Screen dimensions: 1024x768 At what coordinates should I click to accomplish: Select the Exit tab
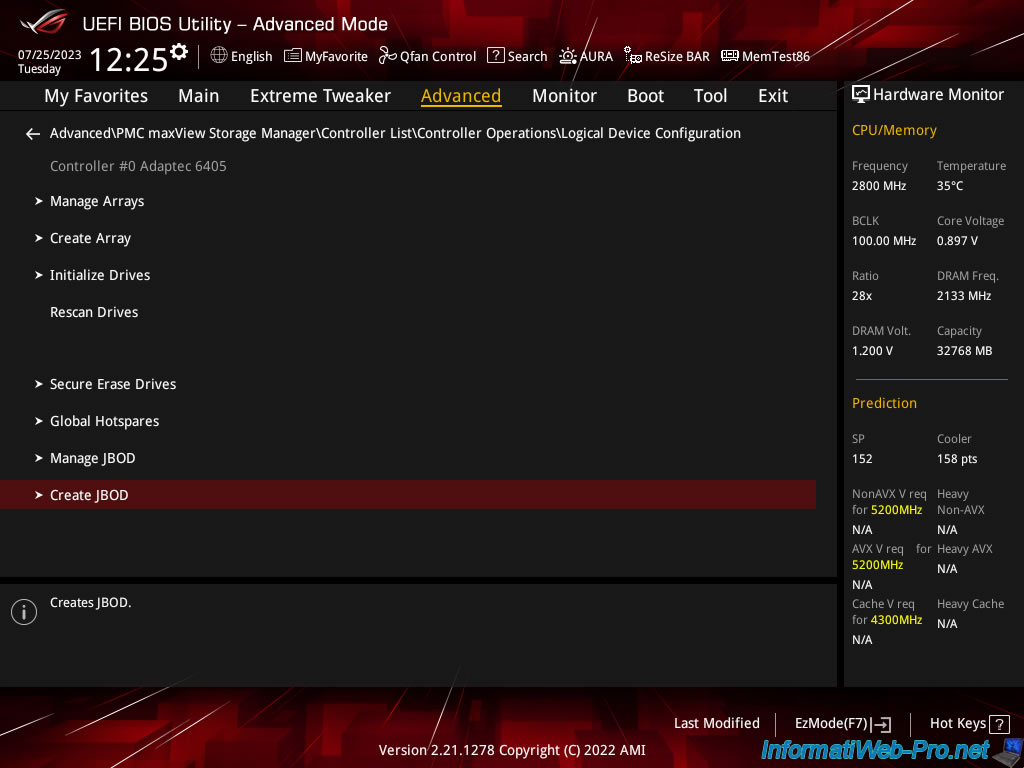coord(773,96)
